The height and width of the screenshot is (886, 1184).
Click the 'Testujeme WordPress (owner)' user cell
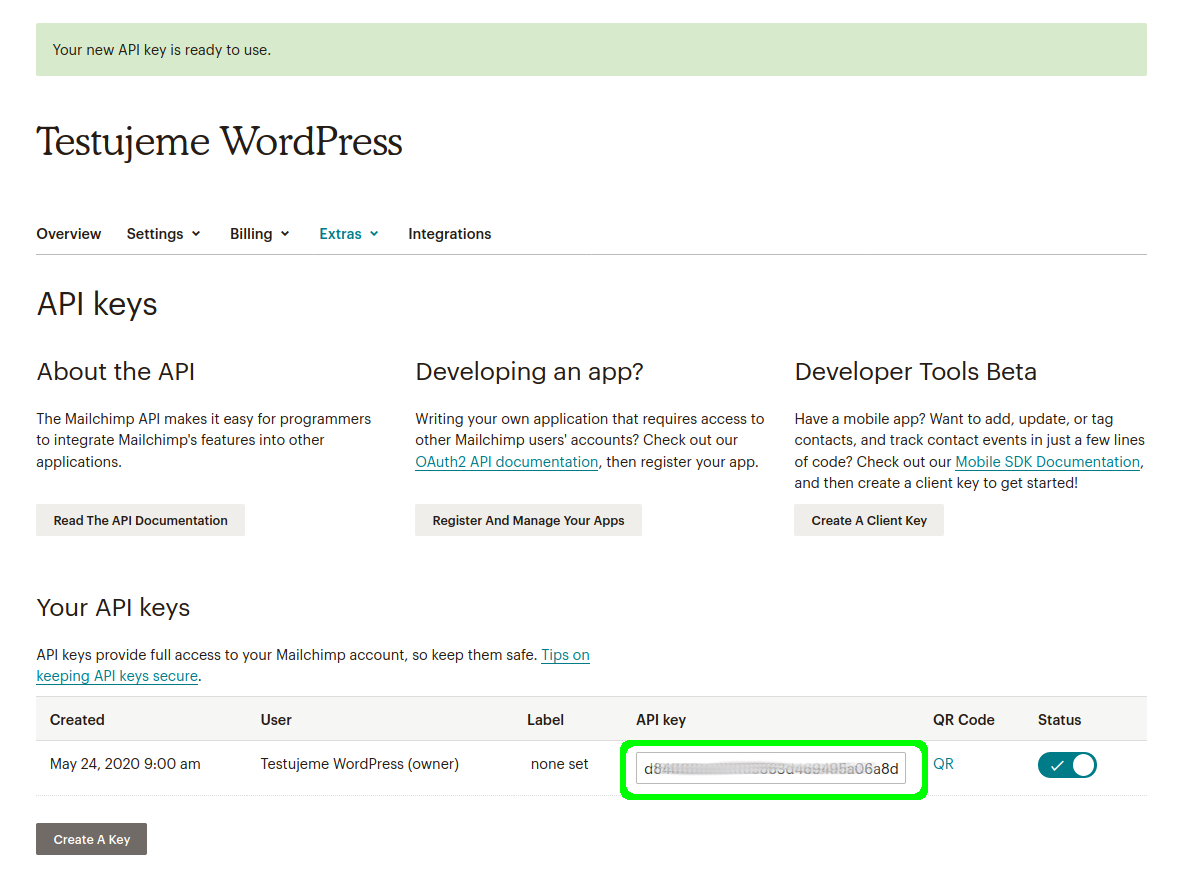point(359,764)
